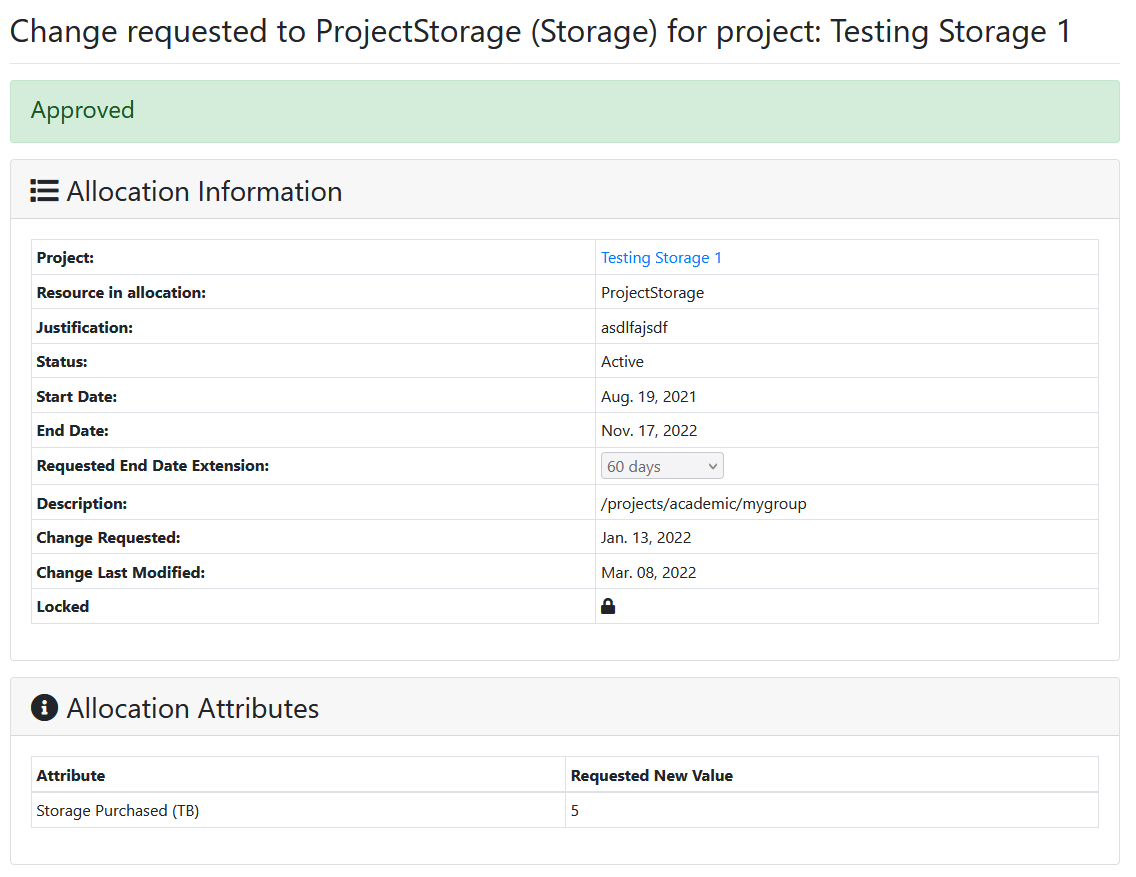Click the Start Date: row label
Image resolution: width=1136 pixels, height=877 pixels.
(76, 397)
